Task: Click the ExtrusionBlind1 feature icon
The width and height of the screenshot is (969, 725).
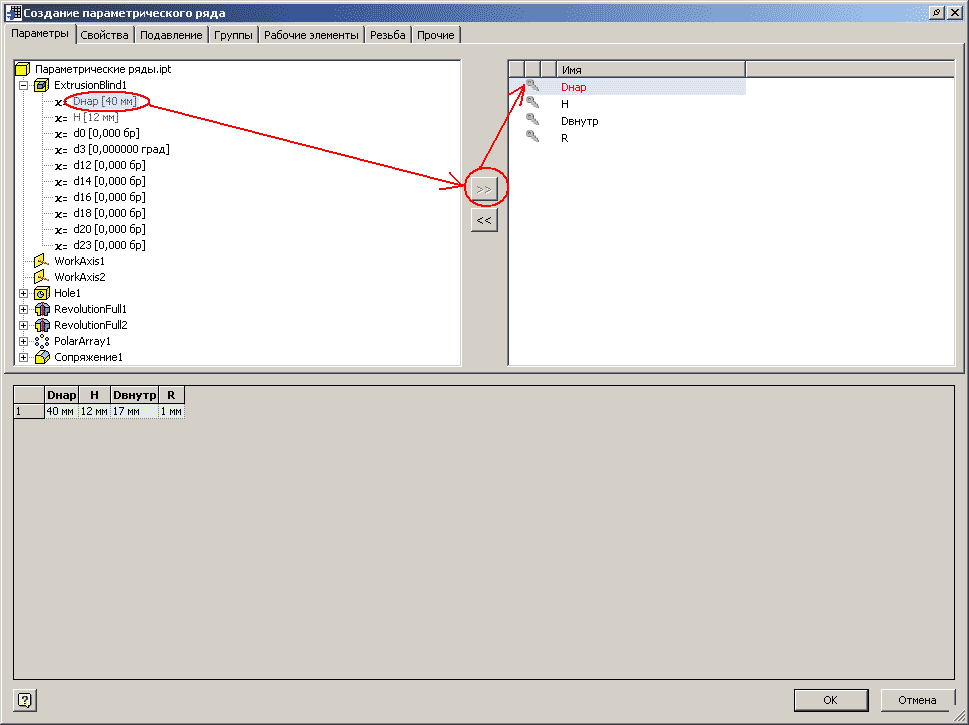Action: [x=41, y=85]
